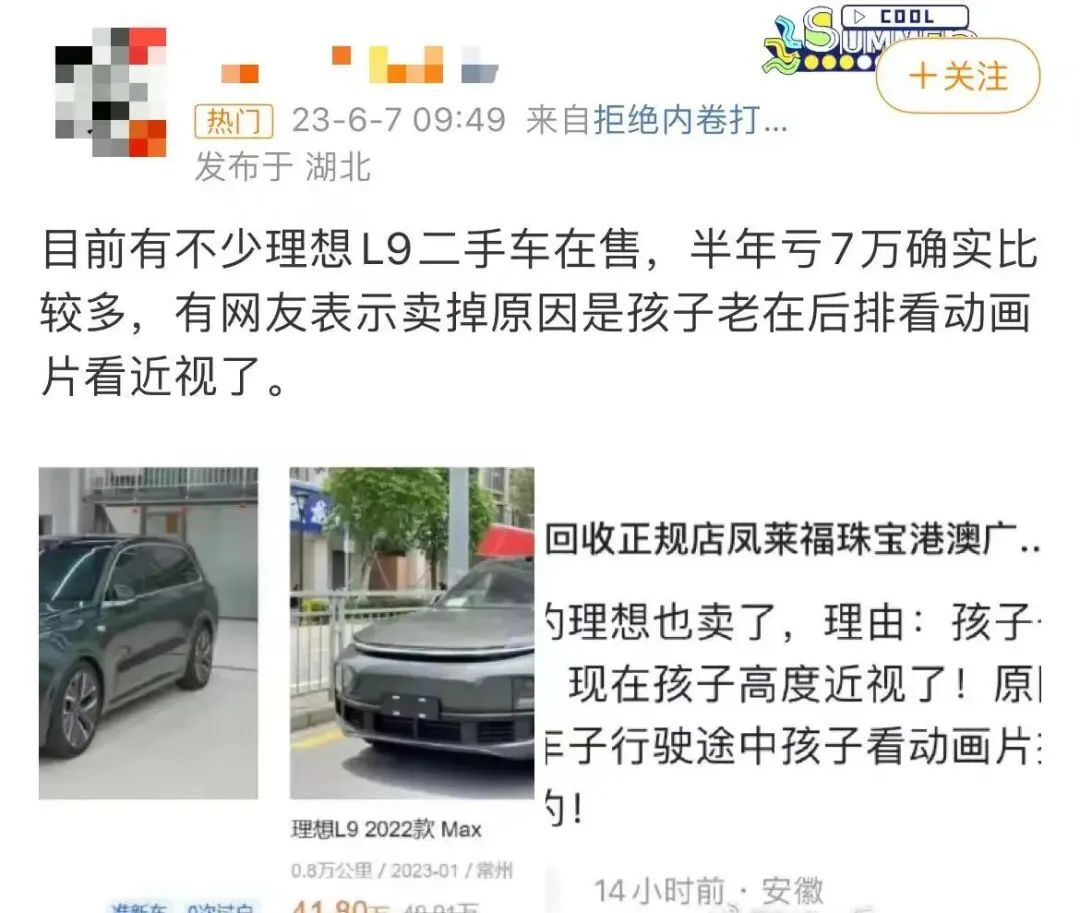Tap the red object on car roof
1080x913 pixels.
(x=505, y=541)
